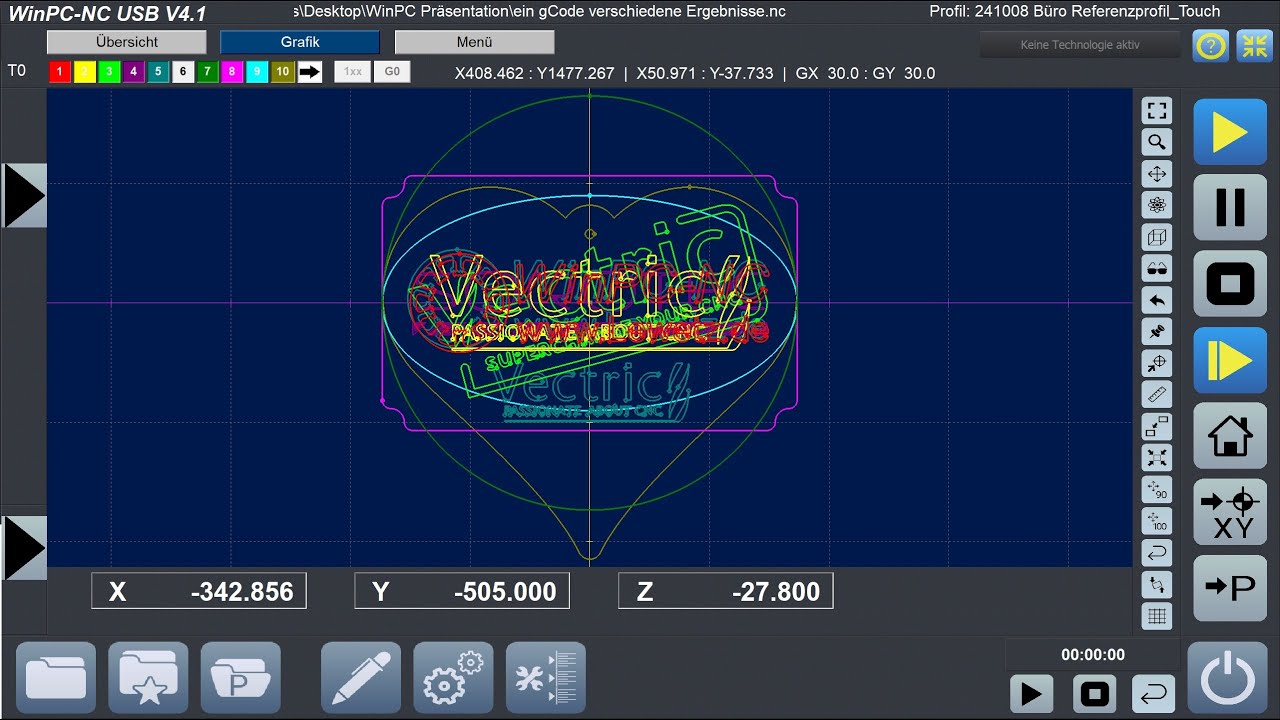Screen dimensions: 1280x720
Task: Move to XY zero point button
Action: pyautogui.click(x=1230, y=512)
